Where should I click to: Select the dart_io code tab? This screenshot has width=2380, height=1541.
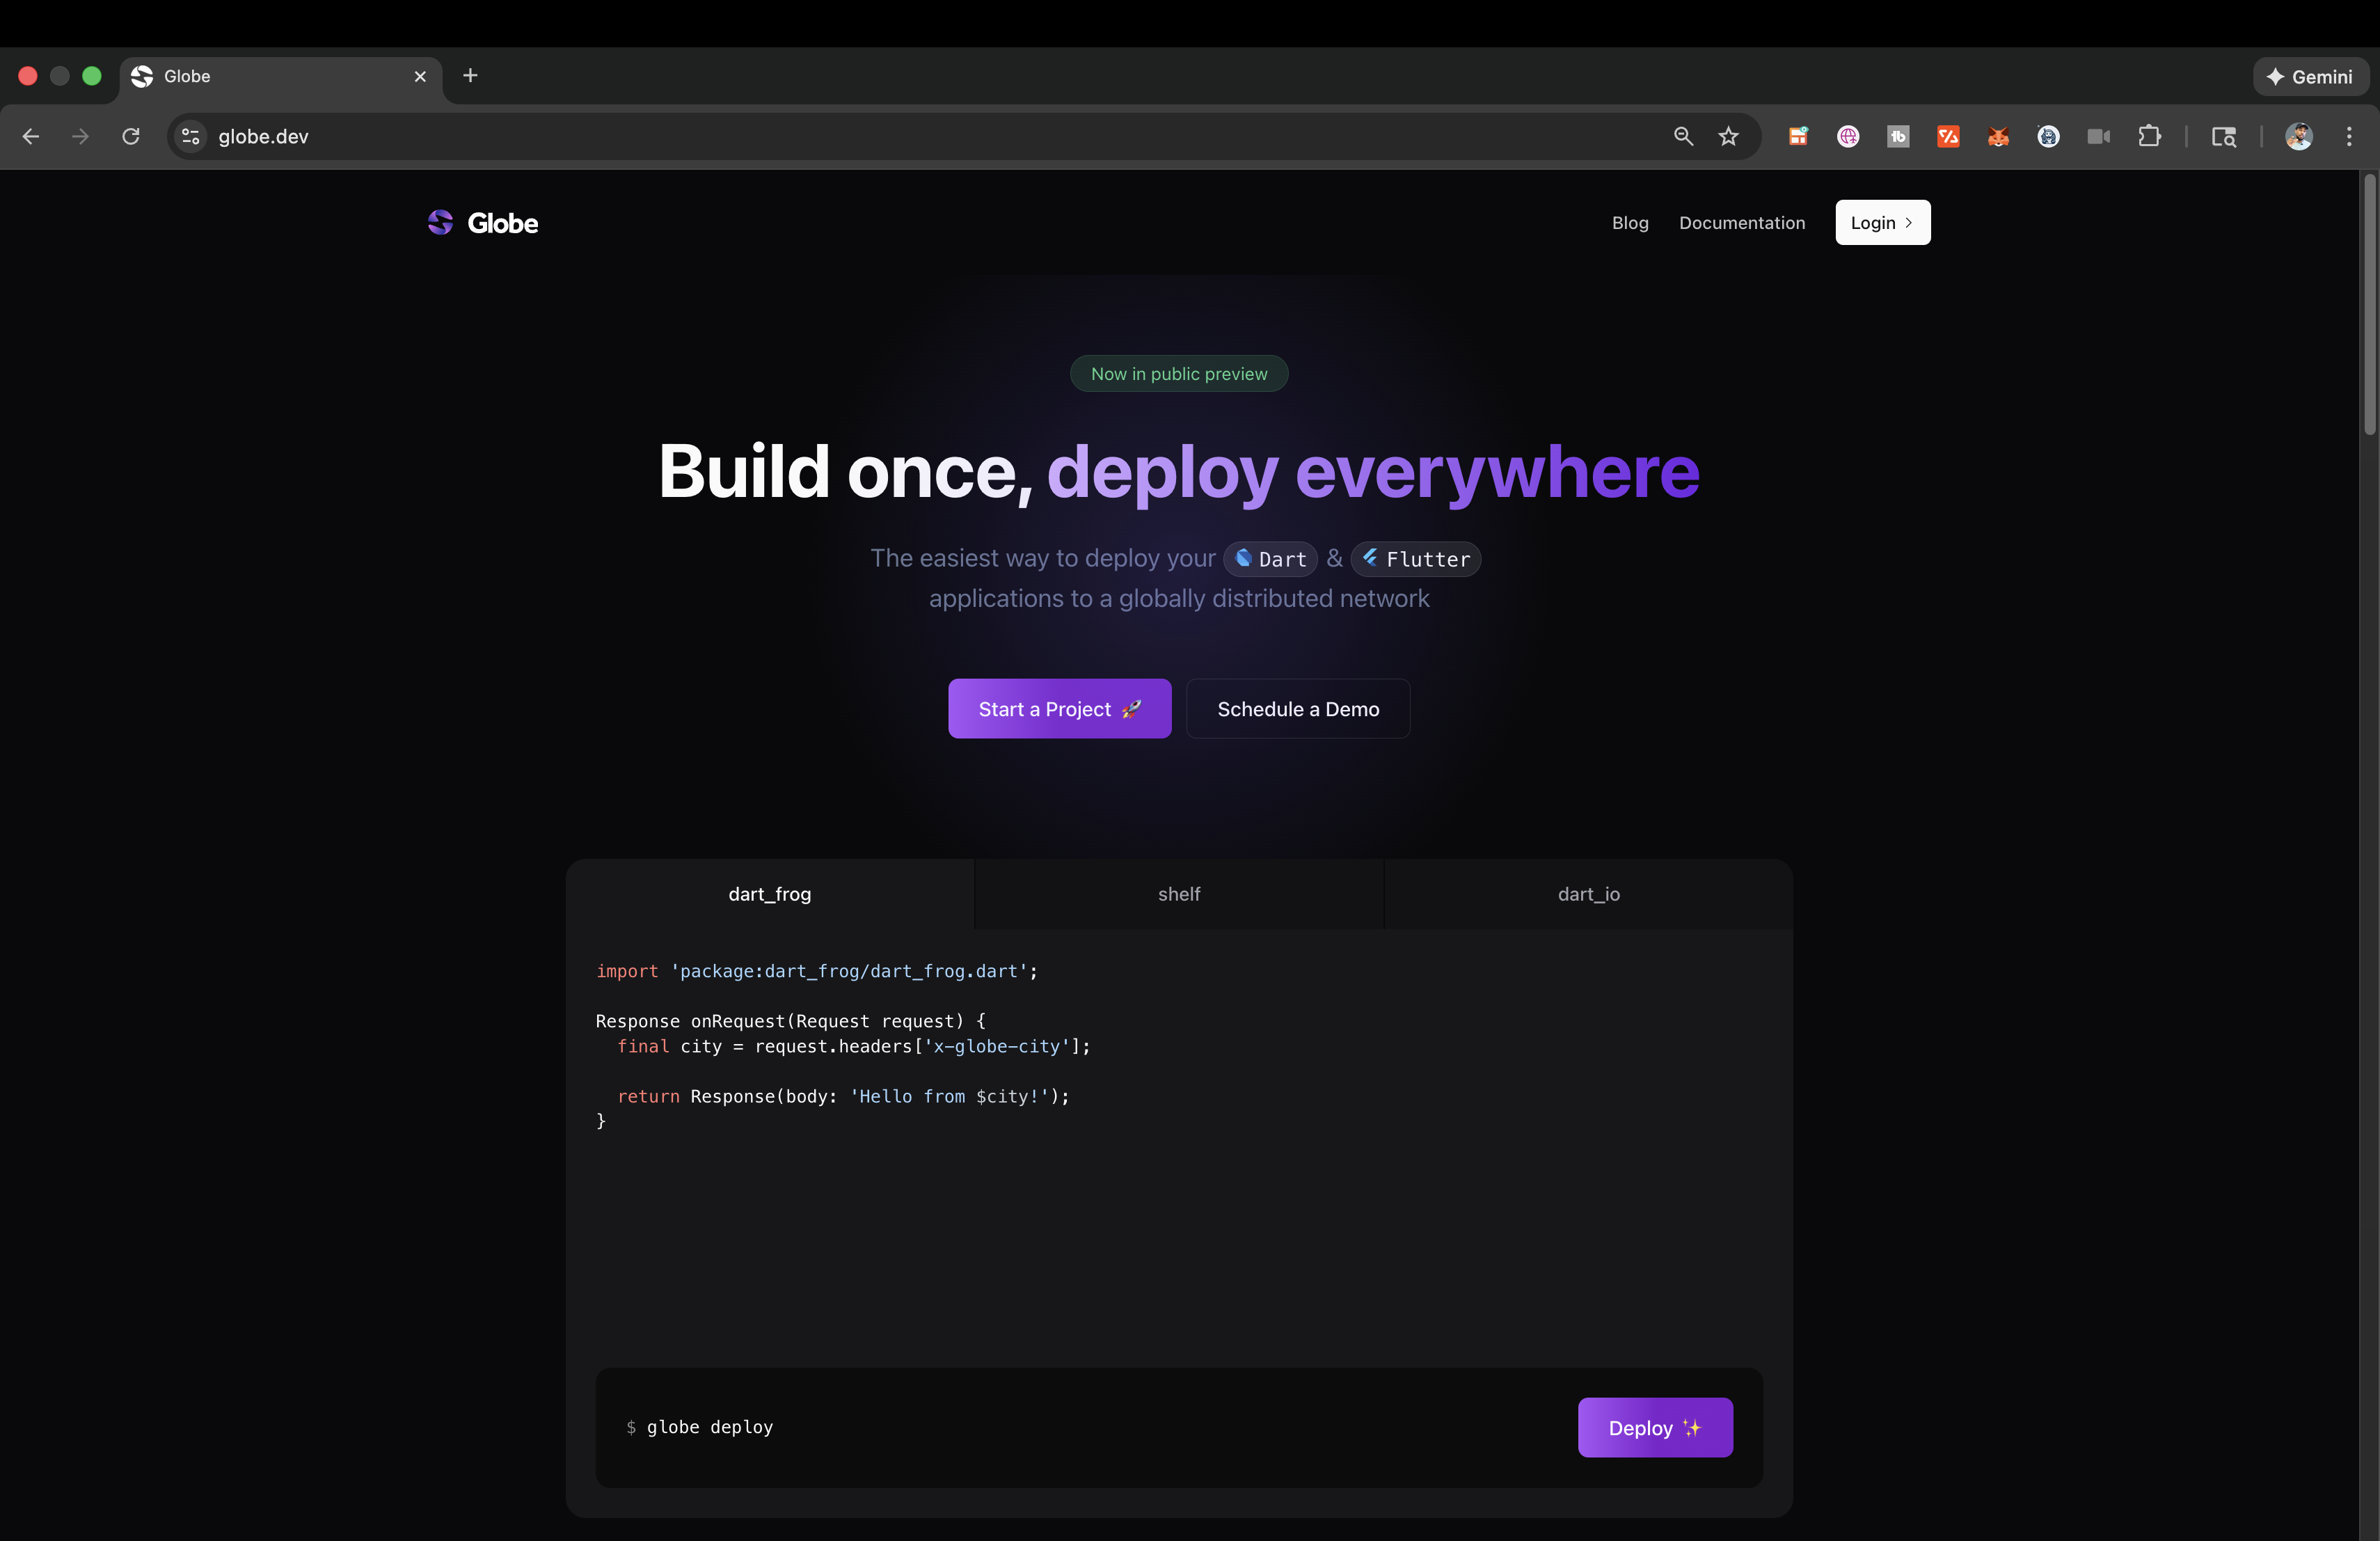(x=1588, y=894)
